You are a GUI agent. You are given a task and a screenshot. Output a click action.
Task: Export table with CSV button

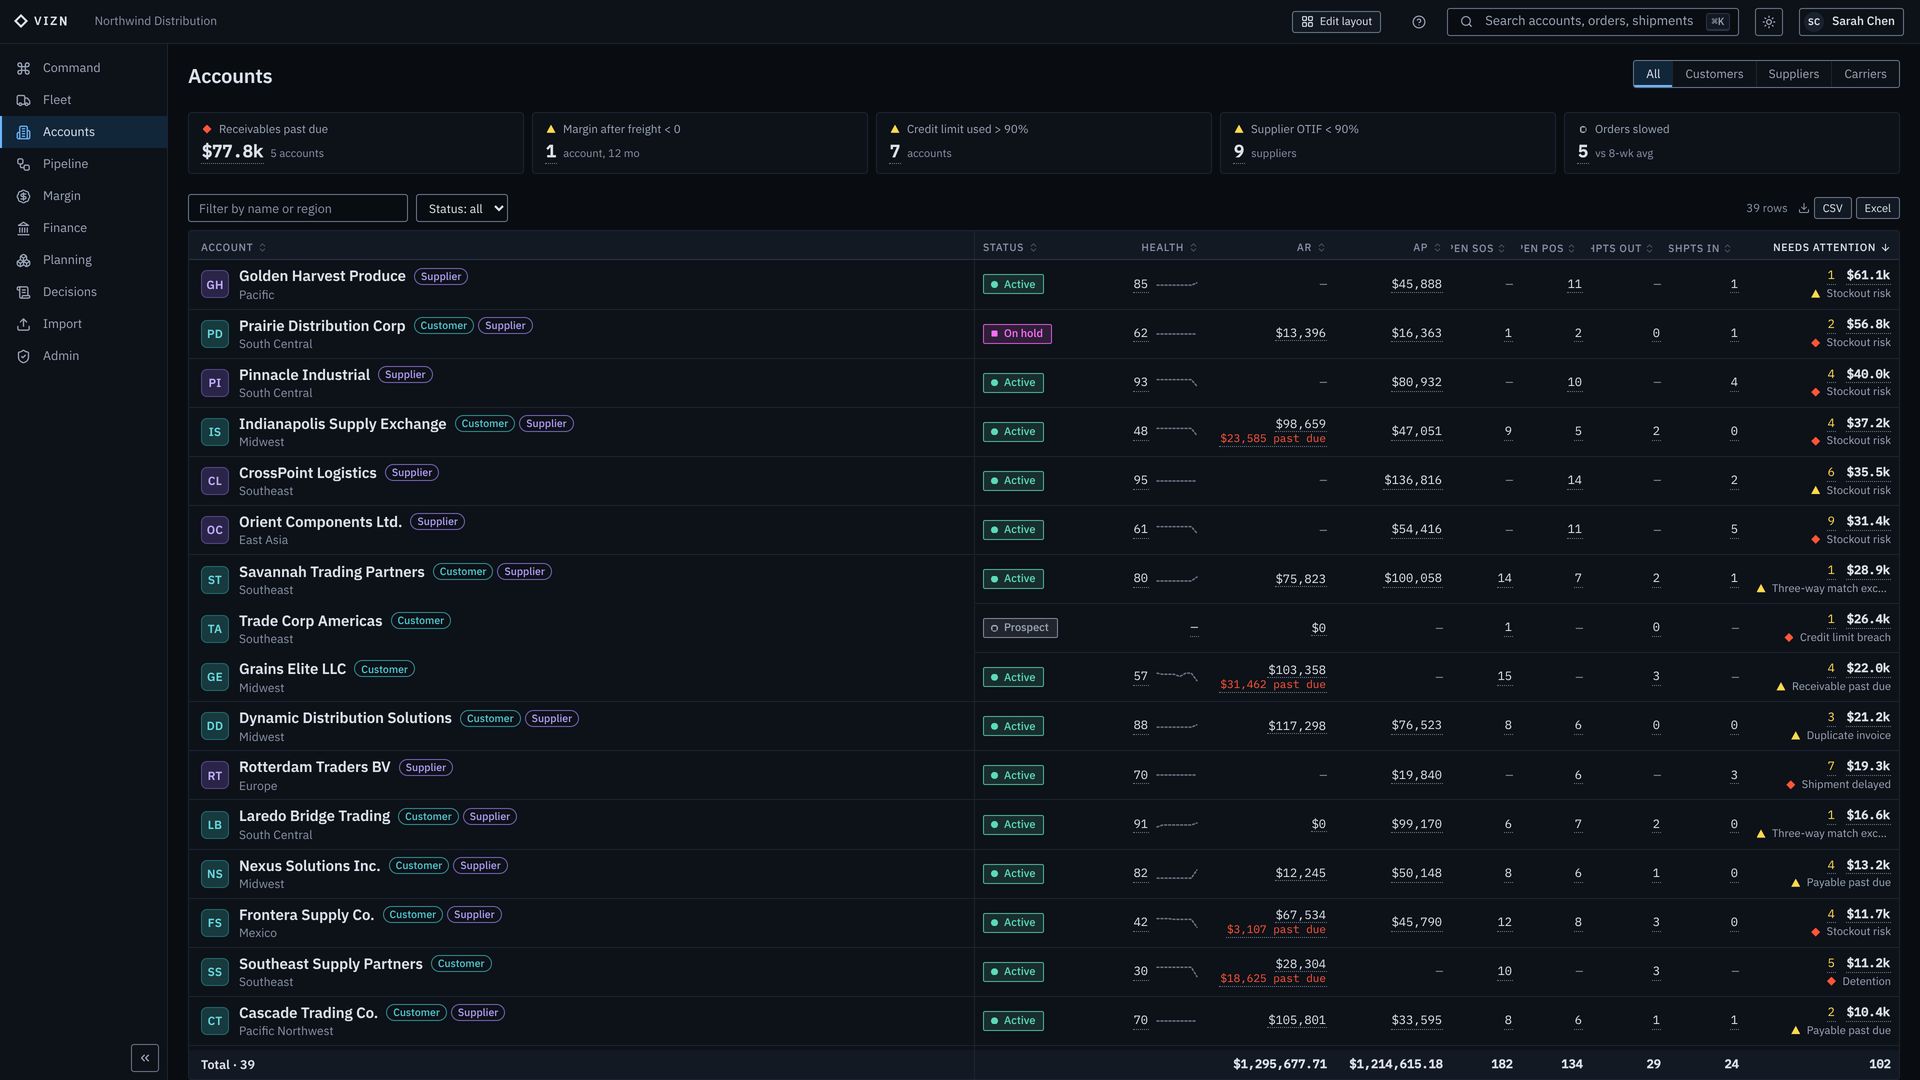(1832, 208)
